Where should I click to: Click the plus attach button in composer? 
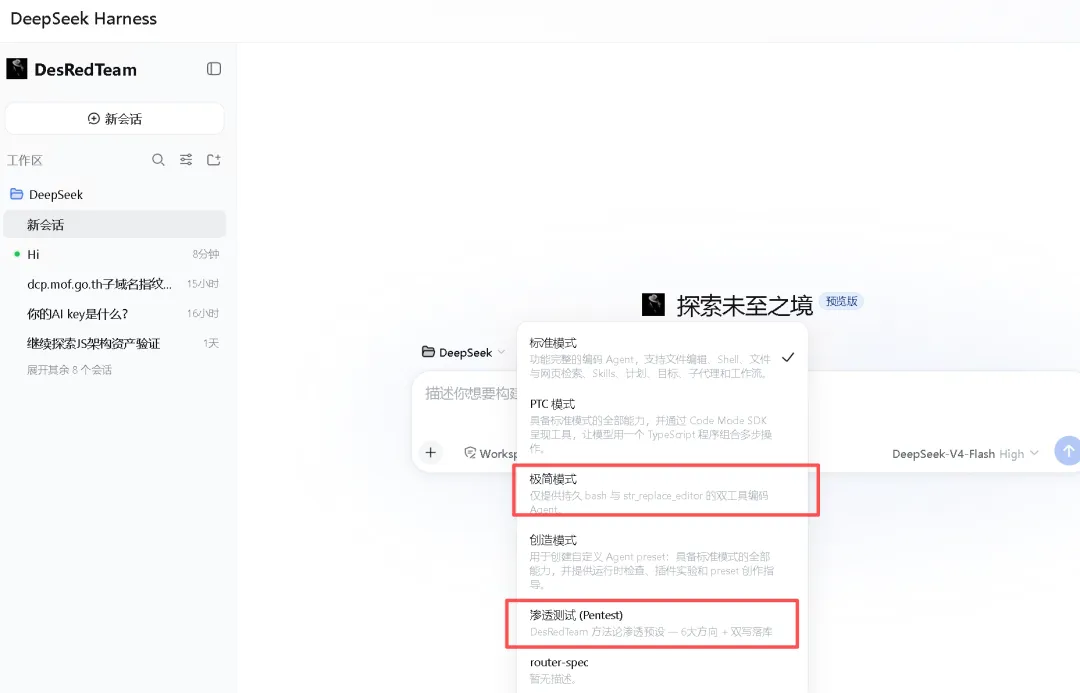[x=430, y=453]
